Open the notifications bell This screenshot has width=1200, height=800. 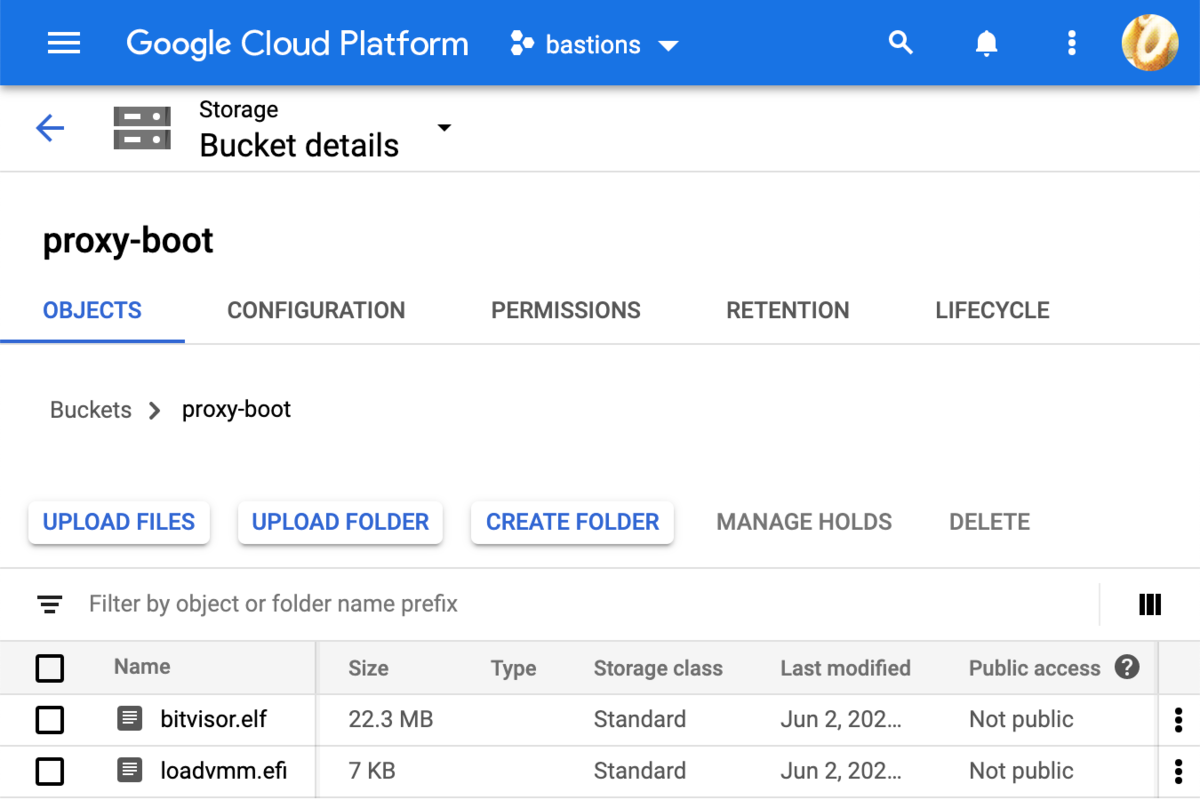pyautogui.click(x=986, y=43)
